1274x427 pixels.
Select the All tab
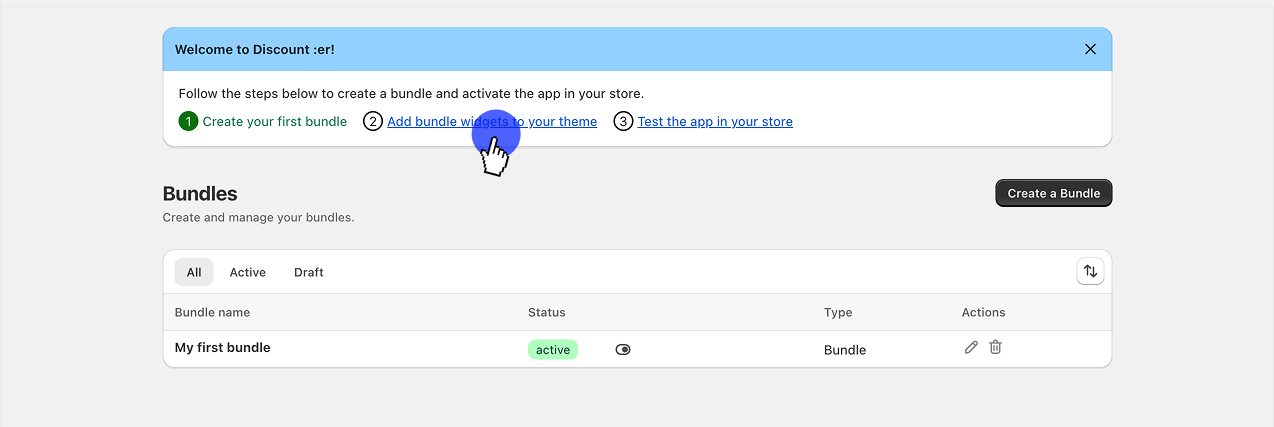(194, 272)
